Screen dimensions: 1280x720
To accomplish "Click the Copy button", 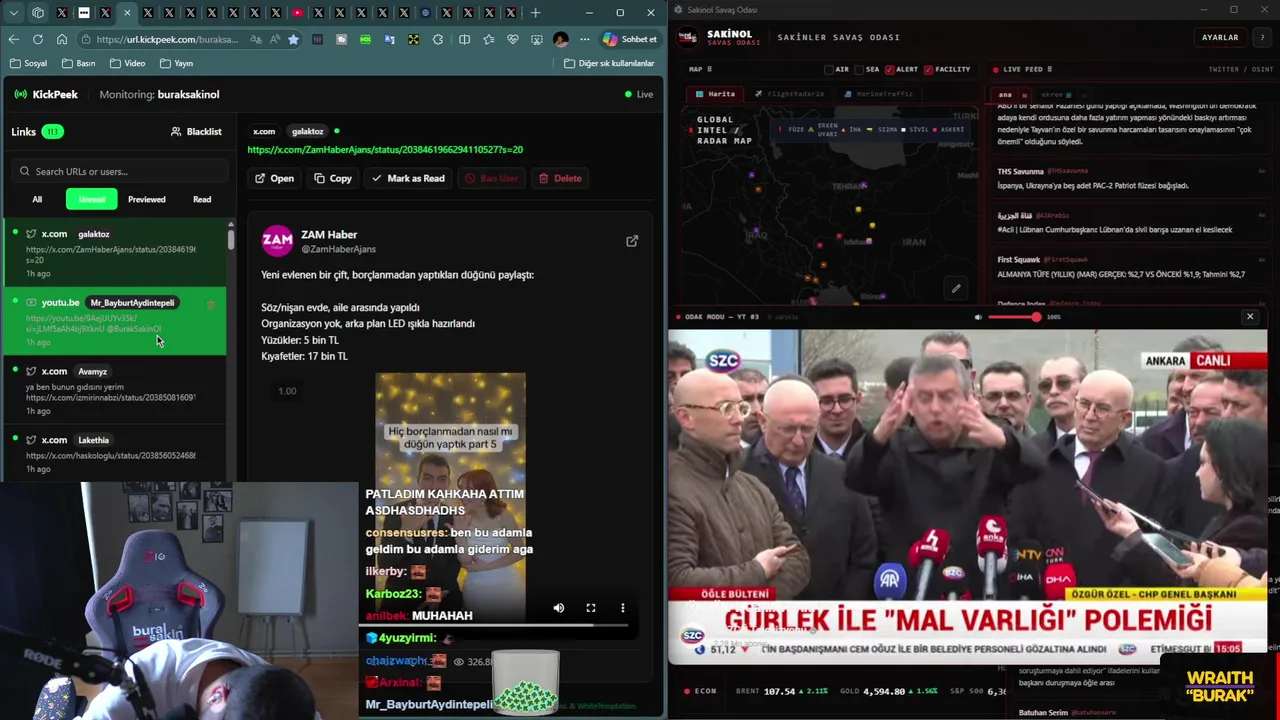I will click(333, 178).
